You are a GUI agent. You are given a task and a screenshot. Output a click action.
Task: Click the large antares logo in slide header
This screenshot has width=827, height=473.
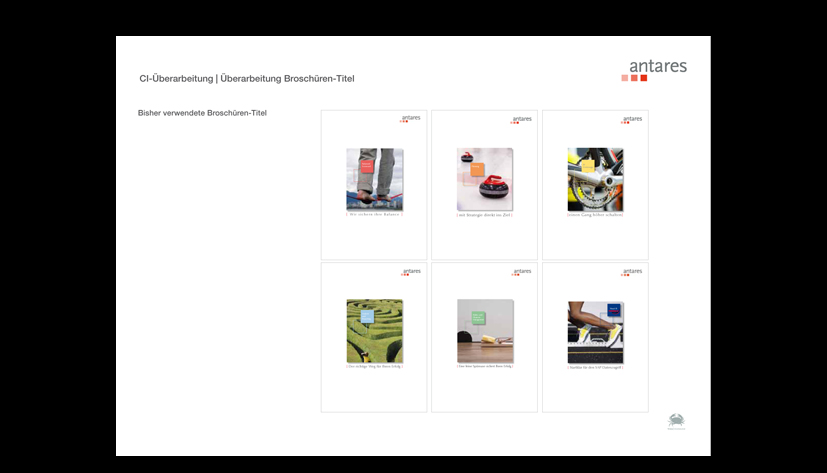[654, 70]
